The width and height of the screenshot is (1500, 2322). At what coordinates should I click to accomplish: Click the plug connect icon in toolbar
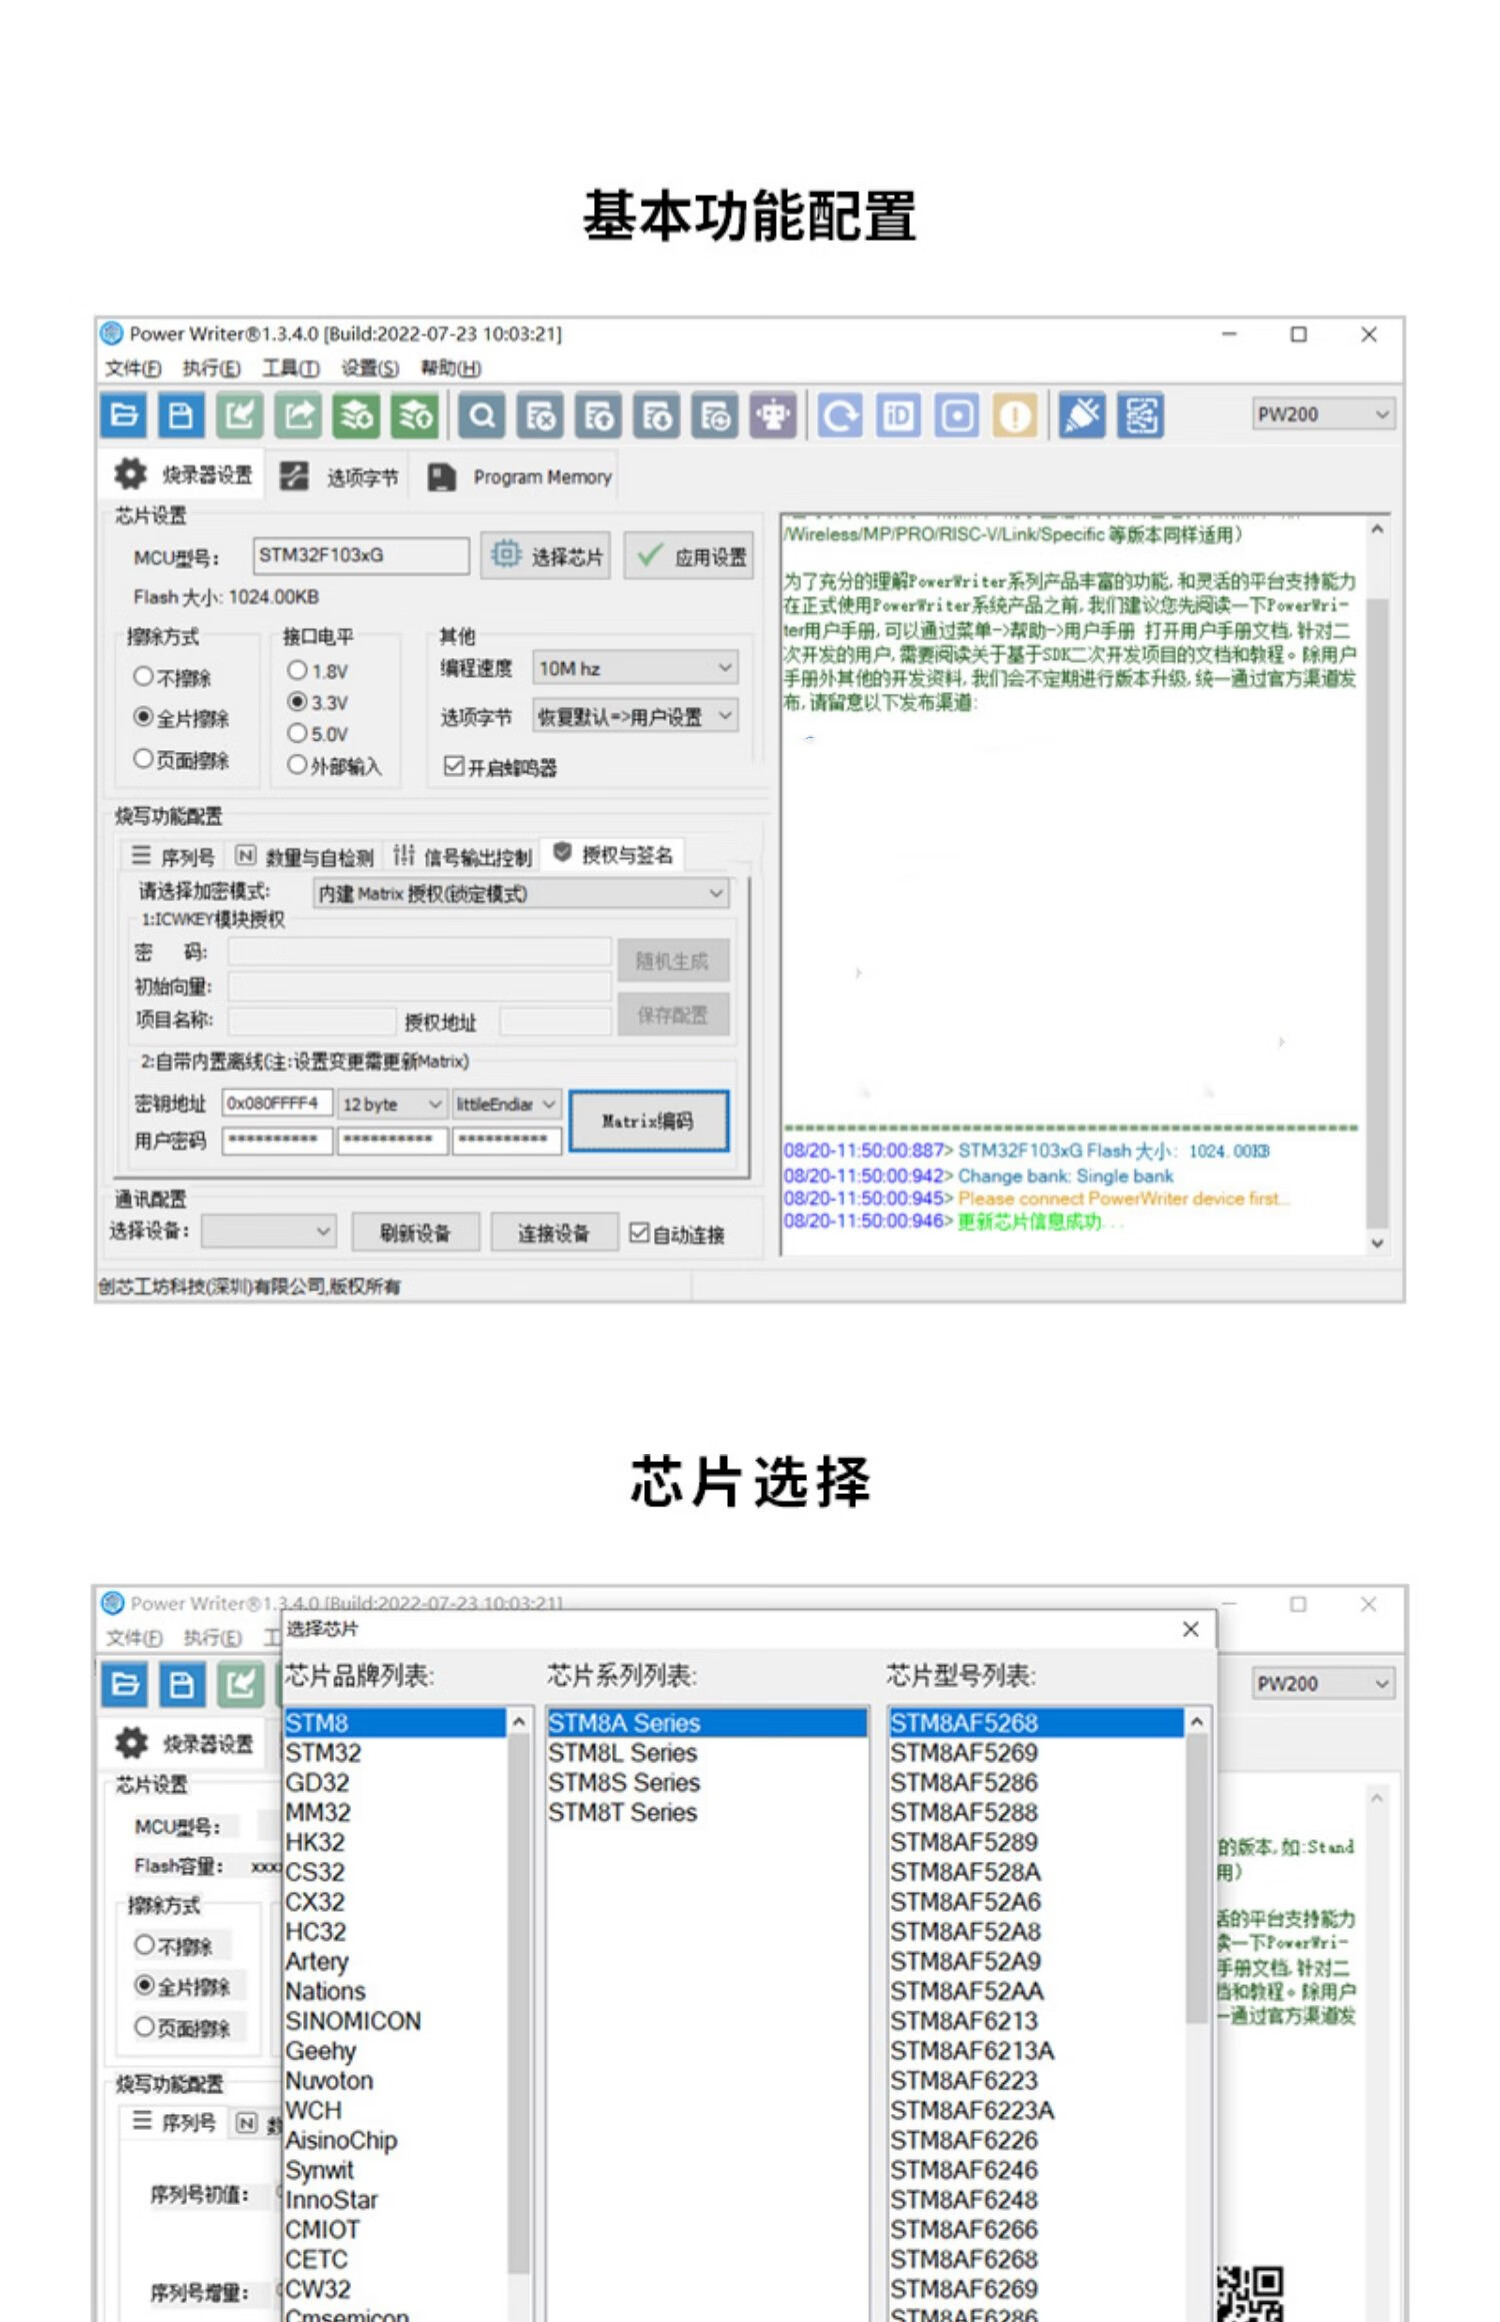pos(1082,415)
